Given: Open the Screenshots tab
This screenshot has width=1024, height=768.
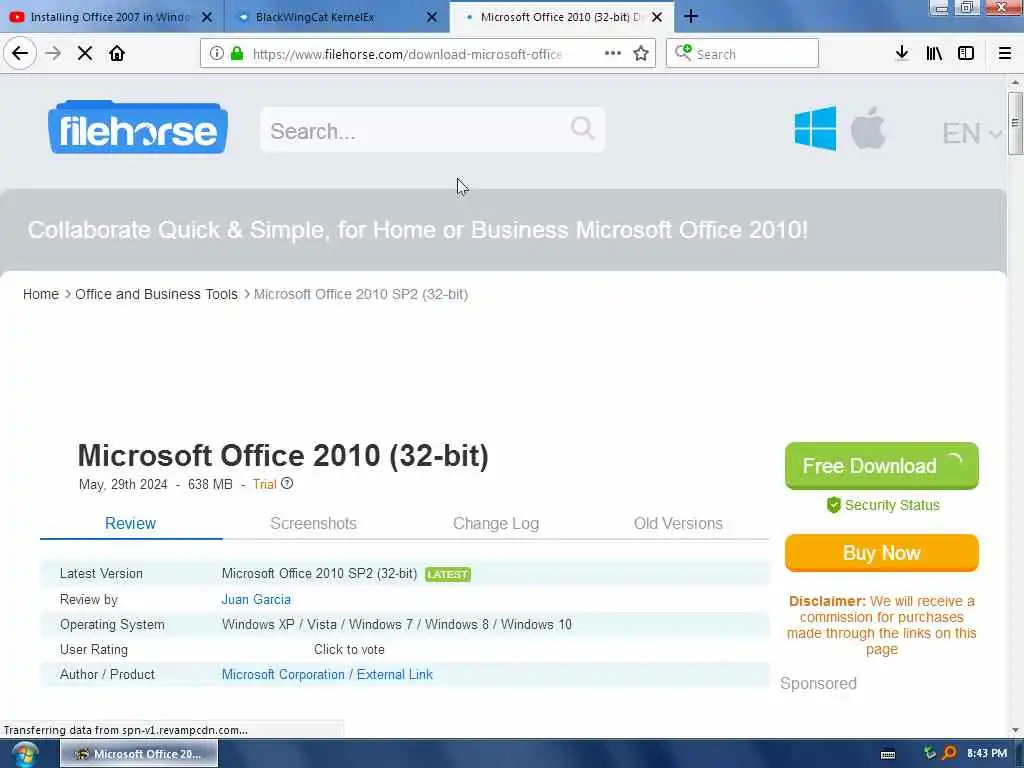Looking at the screenshot, I should pos(313,523).
